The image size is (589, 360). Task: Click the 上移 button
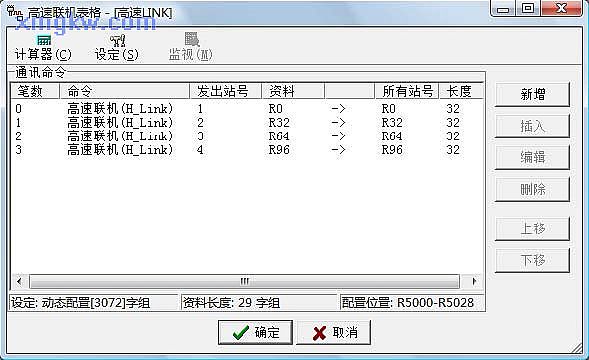[532, 228]
